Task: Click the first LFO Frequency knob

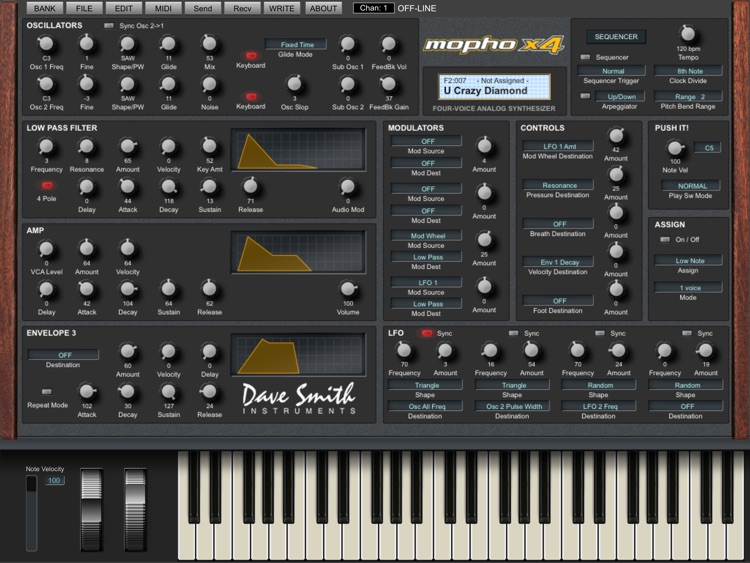Action: 404,351
